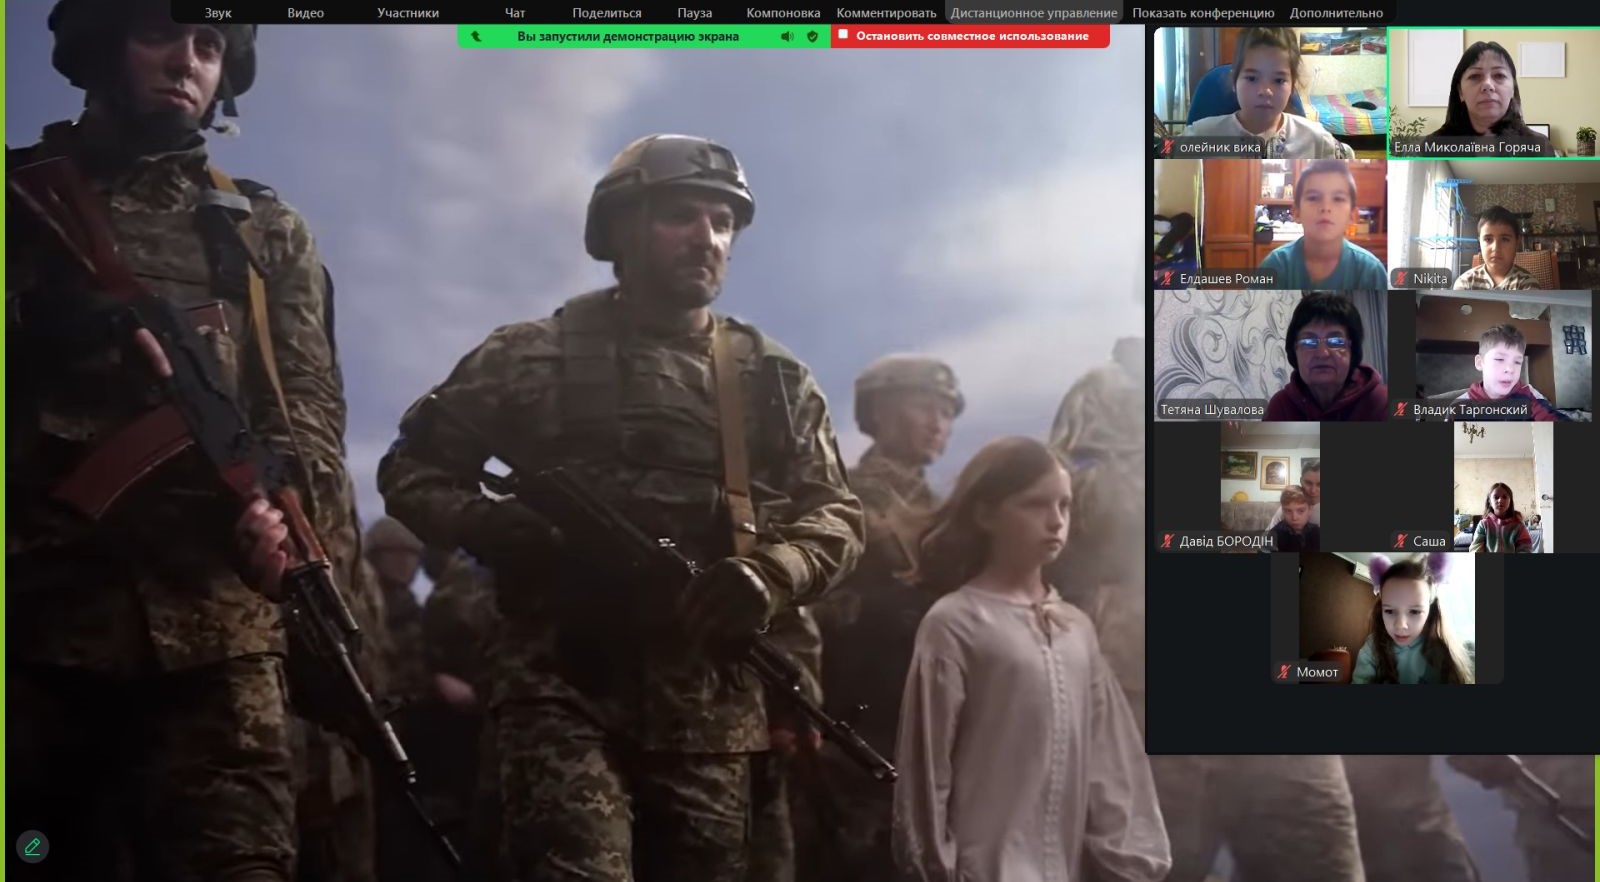
Task: Click Показать конференцию in the toolbar
Action: [1203, 13]
